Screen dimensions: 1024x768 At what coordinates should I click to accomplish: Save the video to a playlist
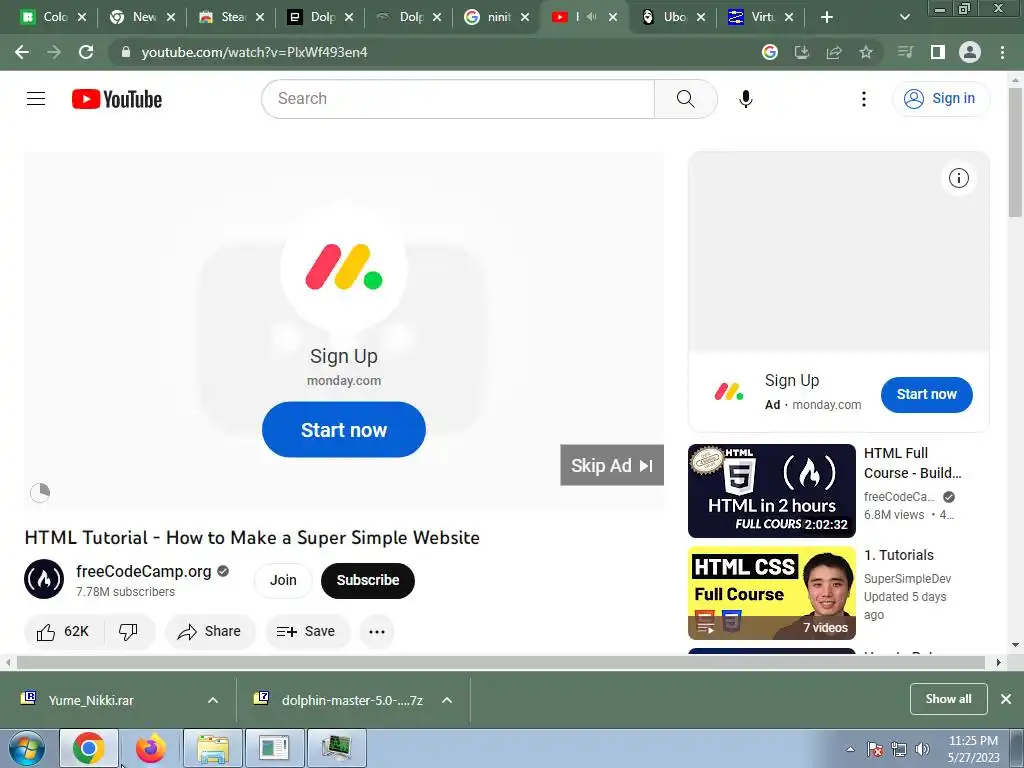point(307,632)
